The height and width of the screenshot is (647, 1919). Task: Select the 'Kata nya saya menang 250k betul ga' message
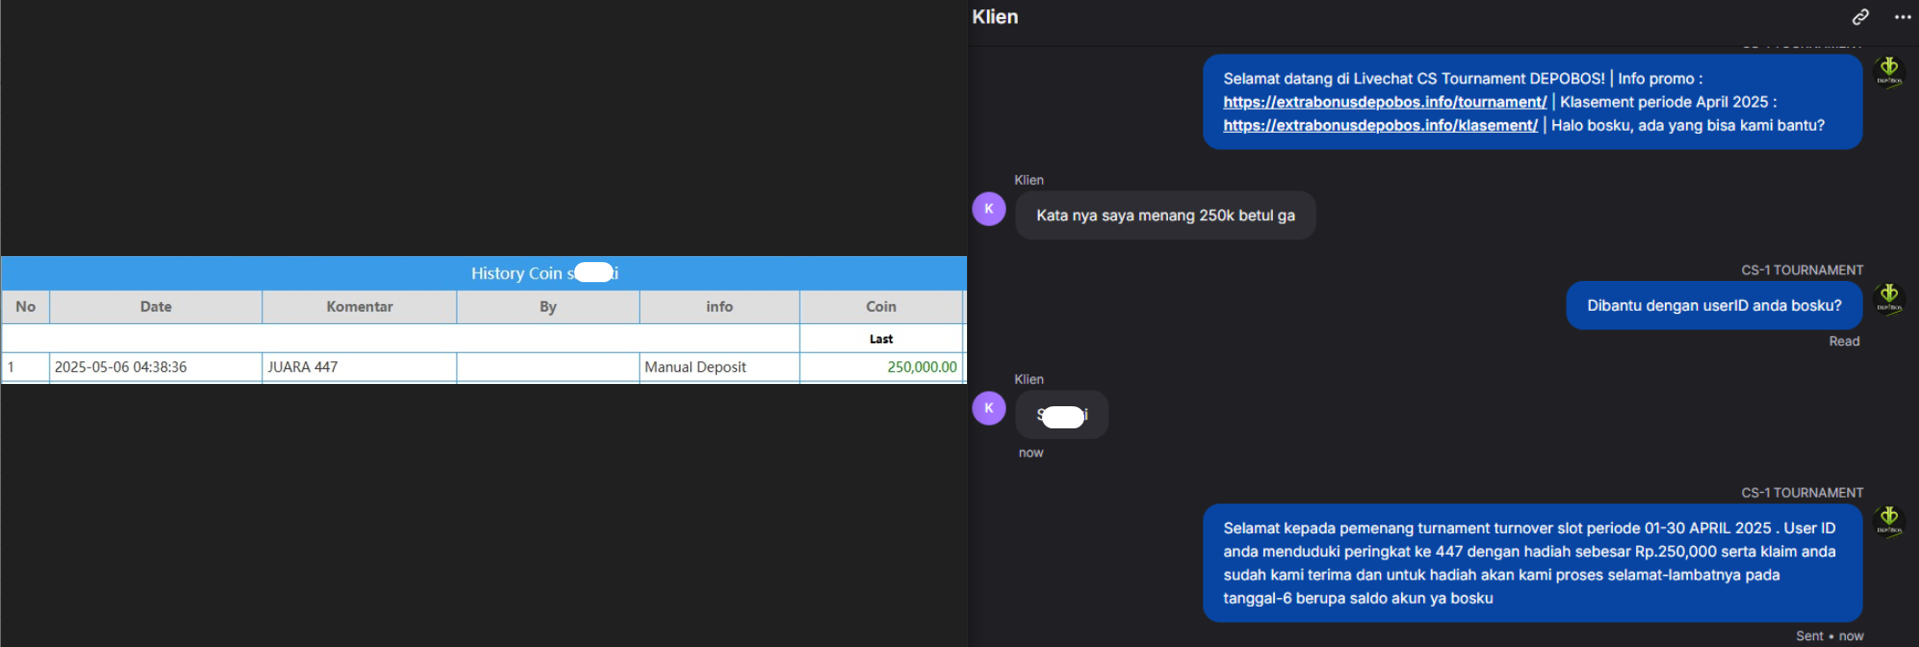point(1165,215)
